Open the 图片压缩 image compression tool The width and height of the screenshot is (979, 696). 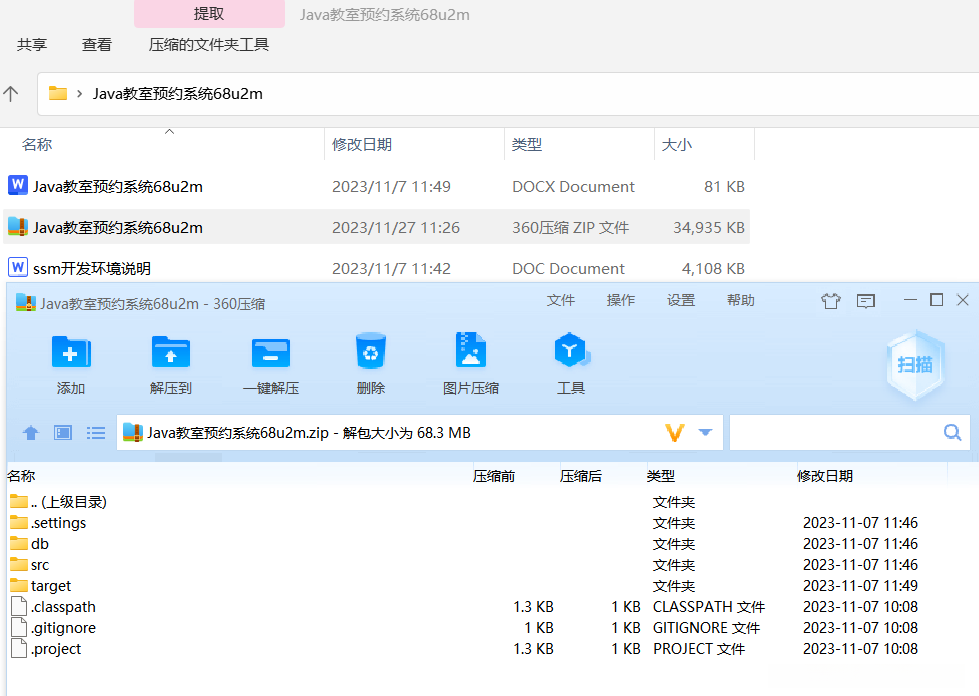(x=470, y=350)
